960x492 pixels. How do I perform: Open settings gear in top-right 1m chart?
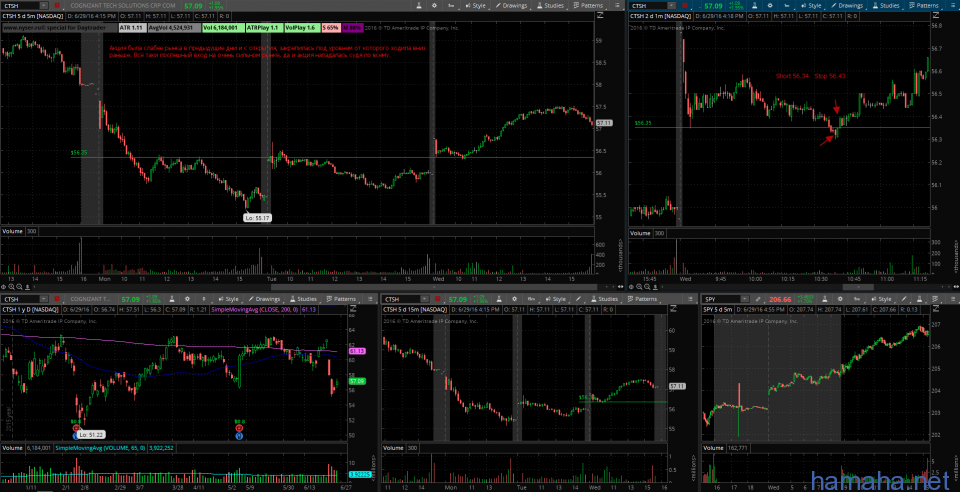pyautogui.click(x=770, y=6)
